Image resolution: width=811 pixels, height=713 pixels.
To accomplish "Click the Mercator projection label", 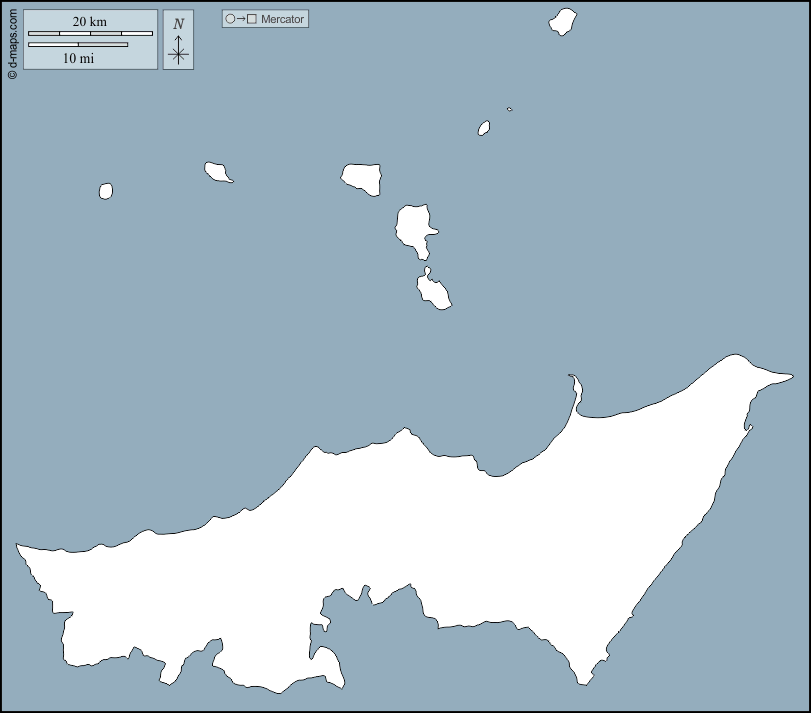I will tap(283, 19).
